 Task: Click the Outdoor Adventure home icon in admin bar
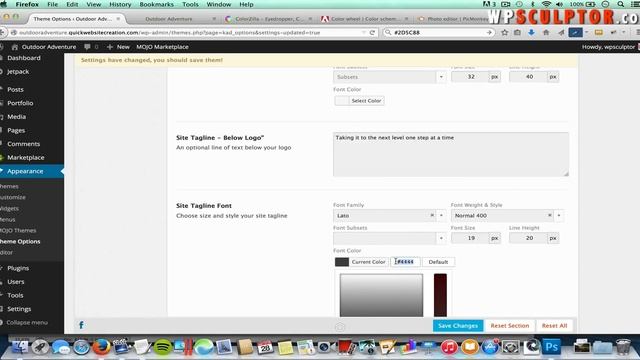(15, 47)
